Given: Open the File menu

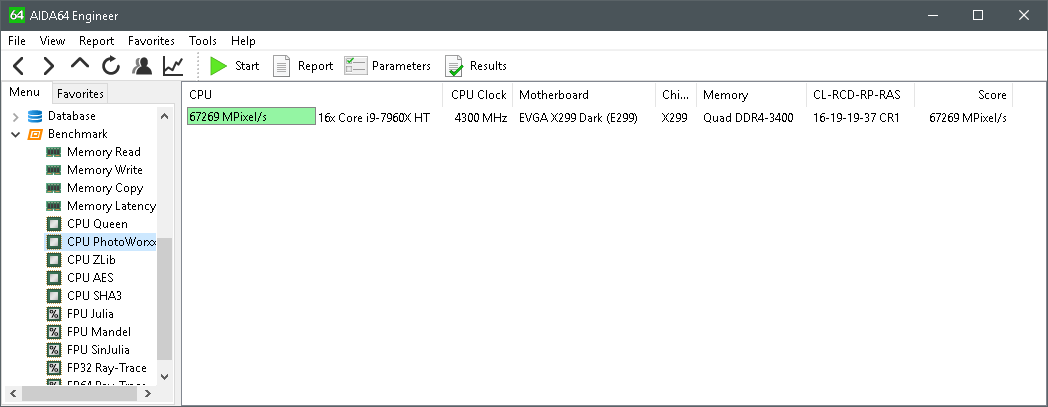Looking at the screenshot, I should (x=17, y=41).
